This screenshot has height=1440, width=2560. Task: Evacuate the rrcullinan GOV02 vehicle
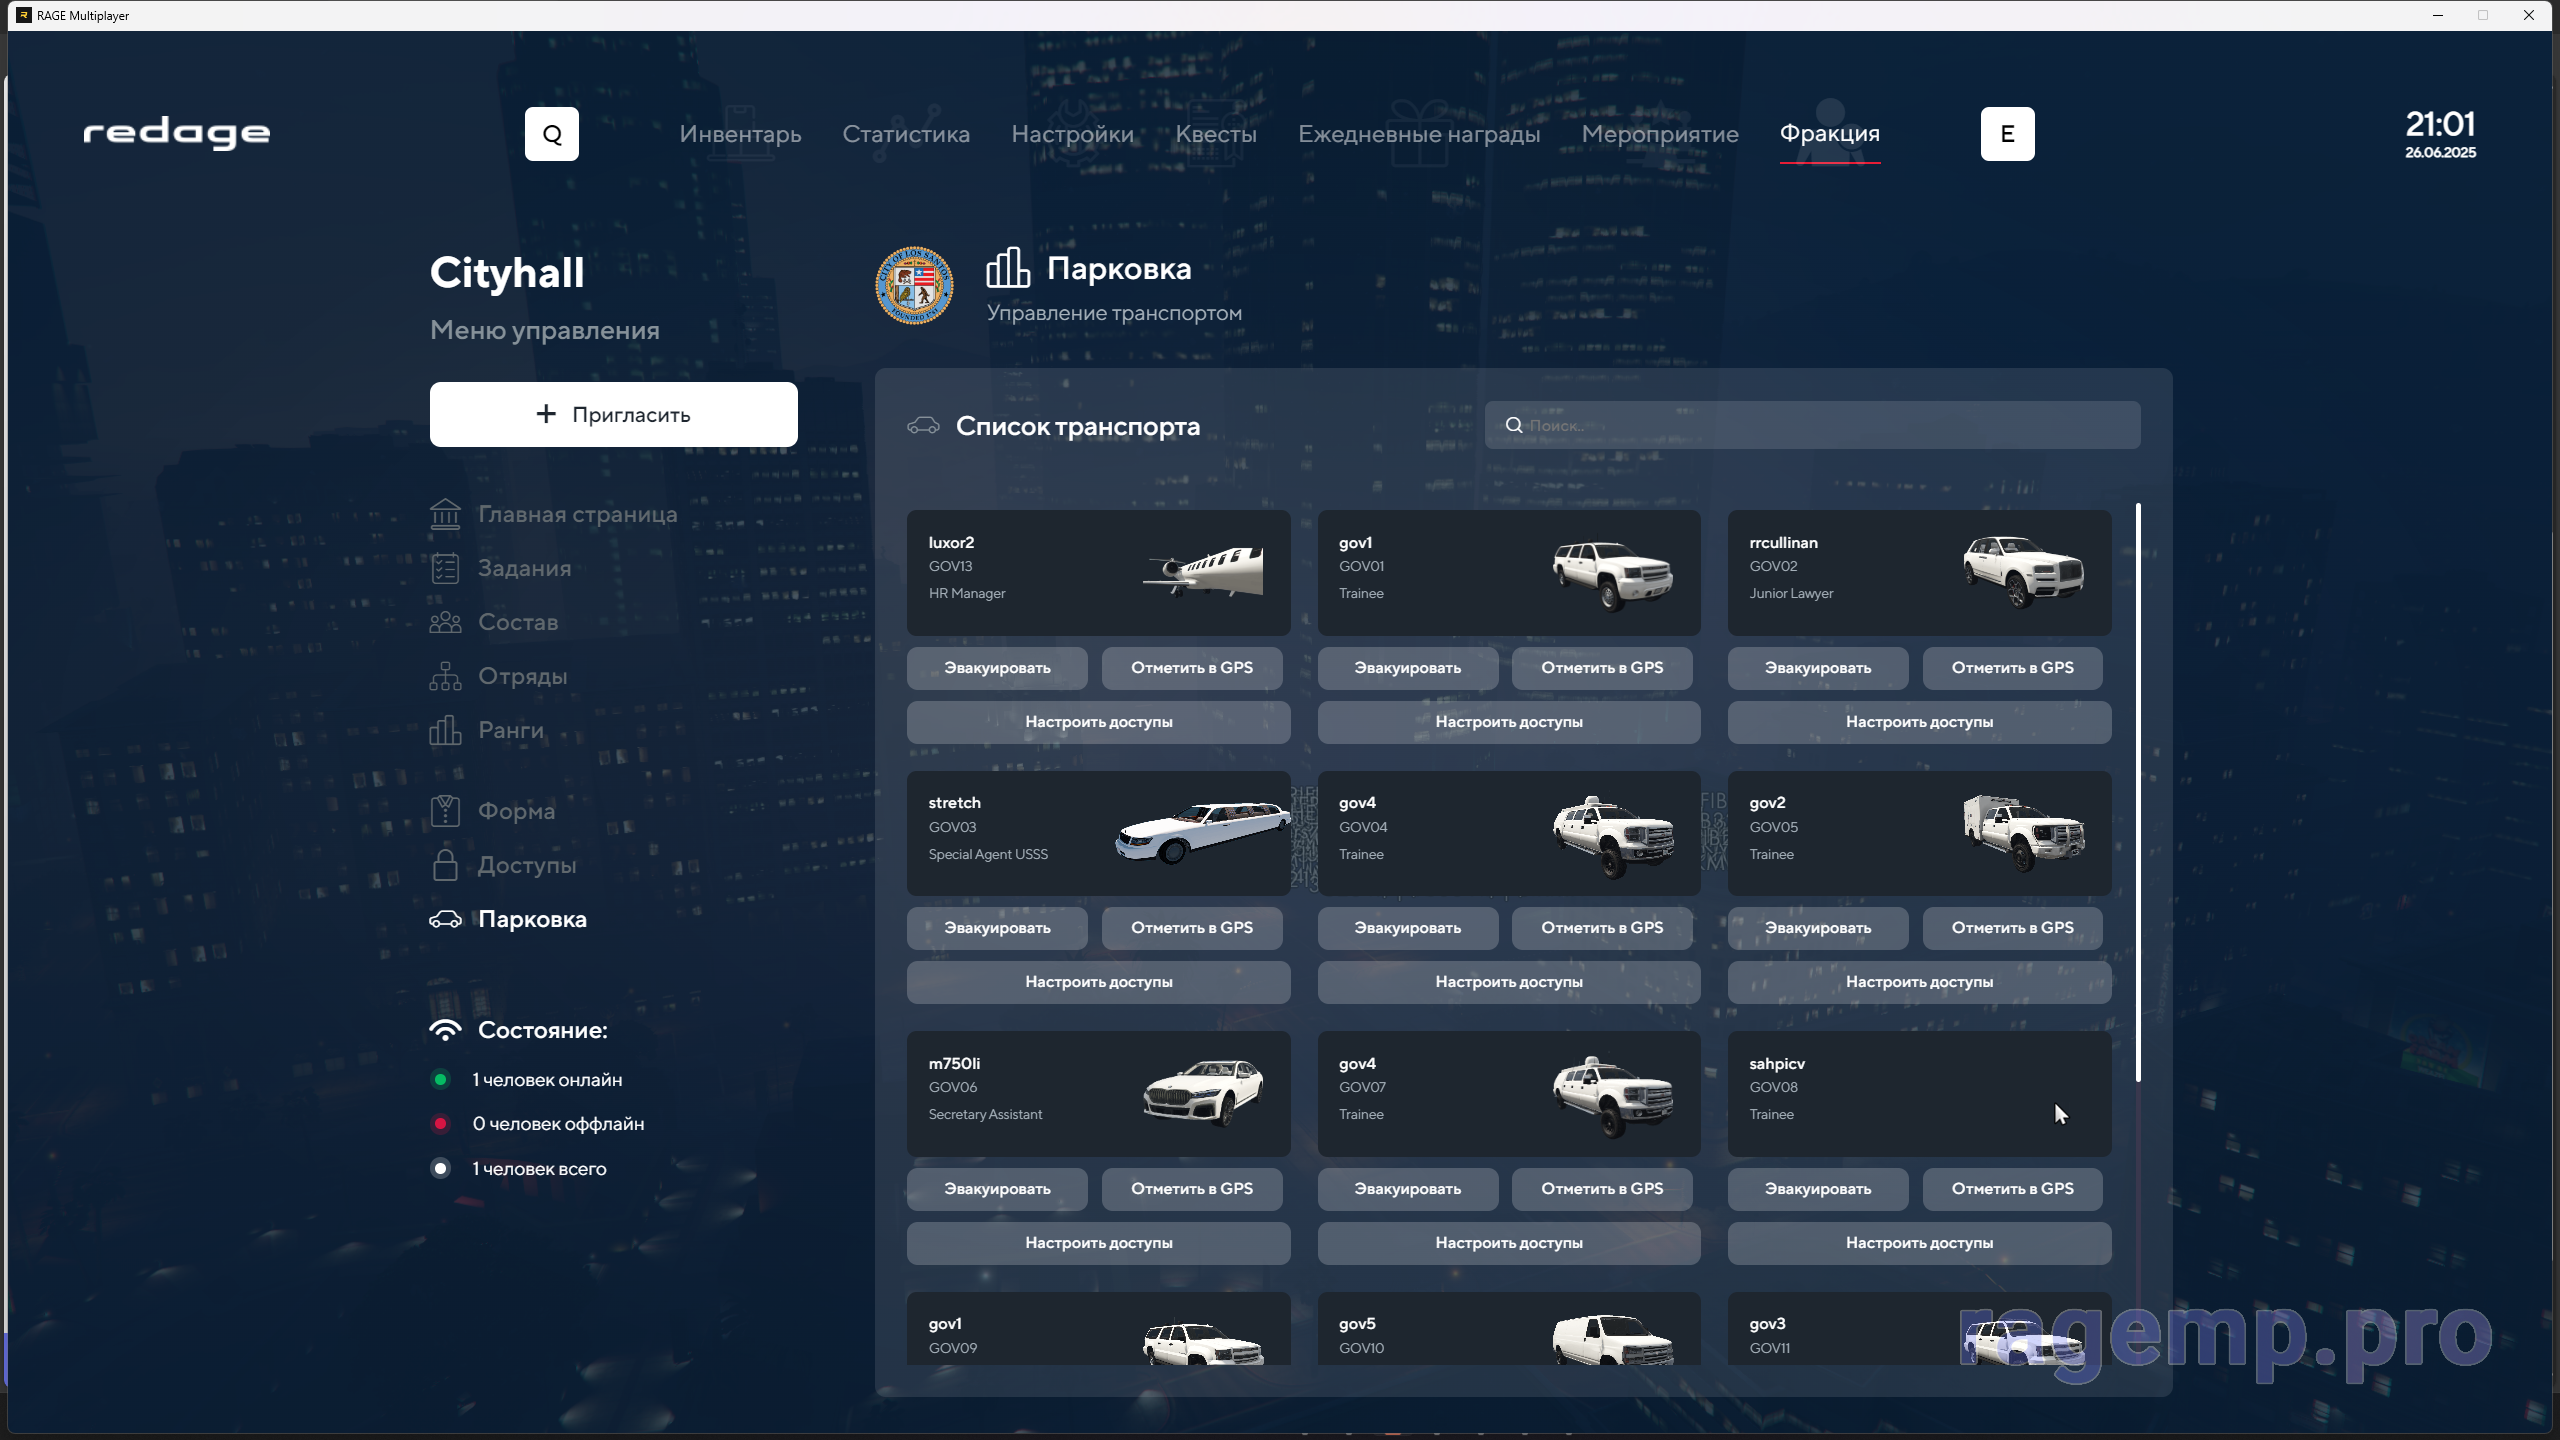coord(1818,668)
